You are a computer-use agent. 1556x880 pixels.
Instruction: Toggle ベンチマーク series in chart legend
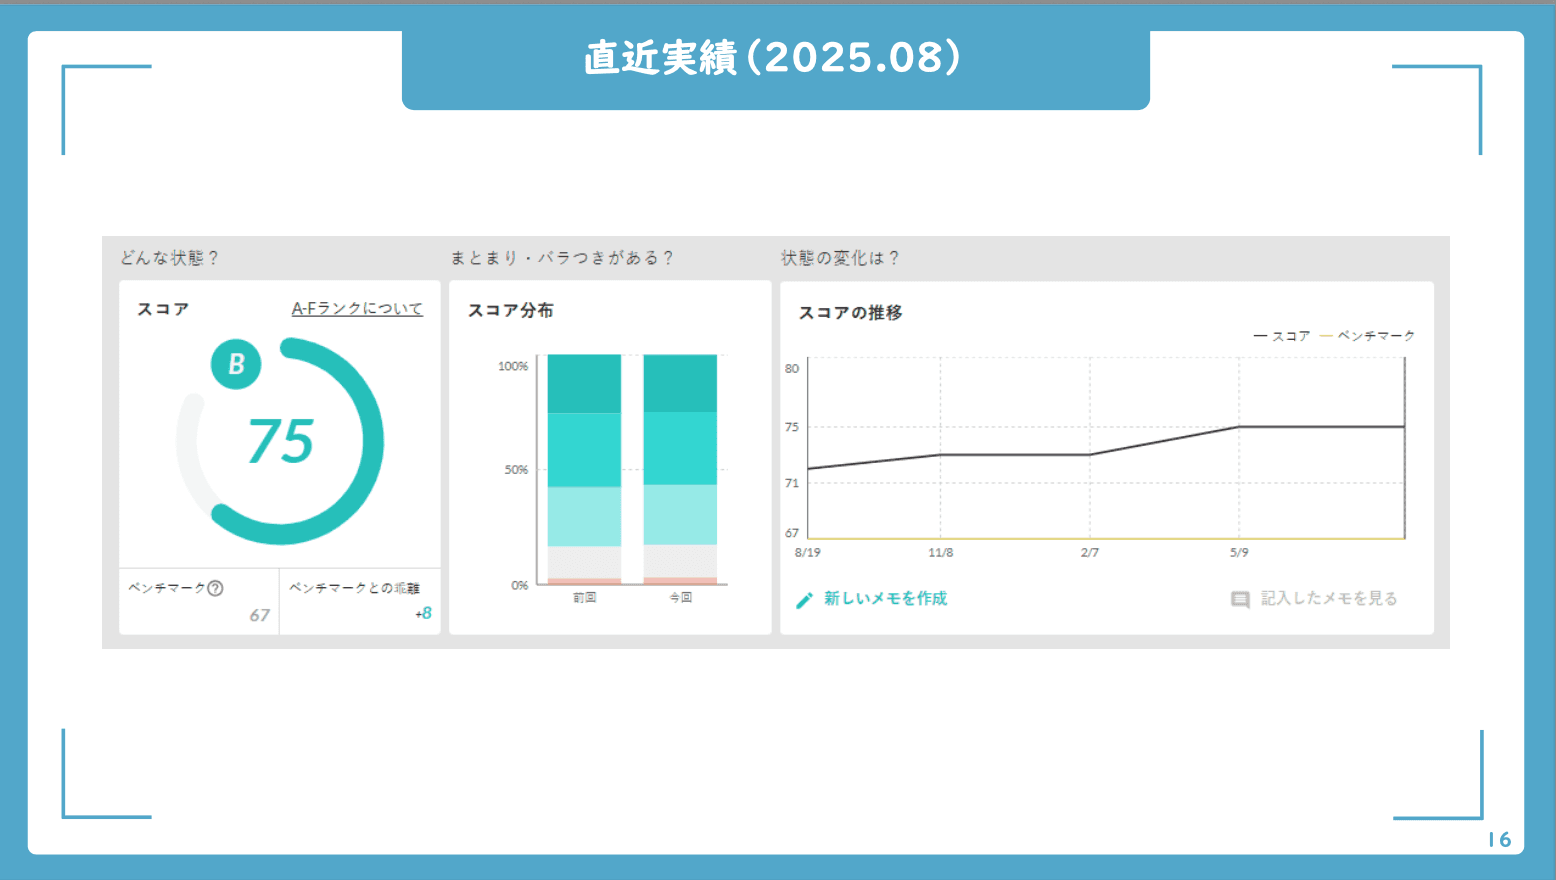[1368, 336]
